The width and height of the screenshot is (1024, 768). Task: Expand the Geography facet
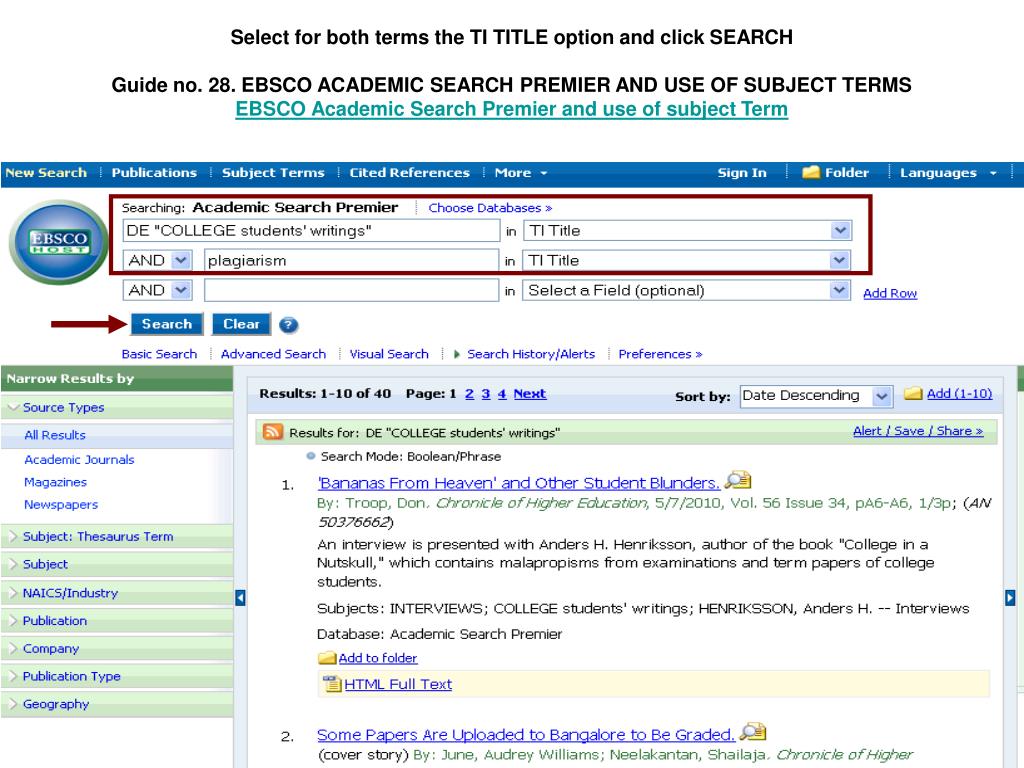tap(13, 704)
